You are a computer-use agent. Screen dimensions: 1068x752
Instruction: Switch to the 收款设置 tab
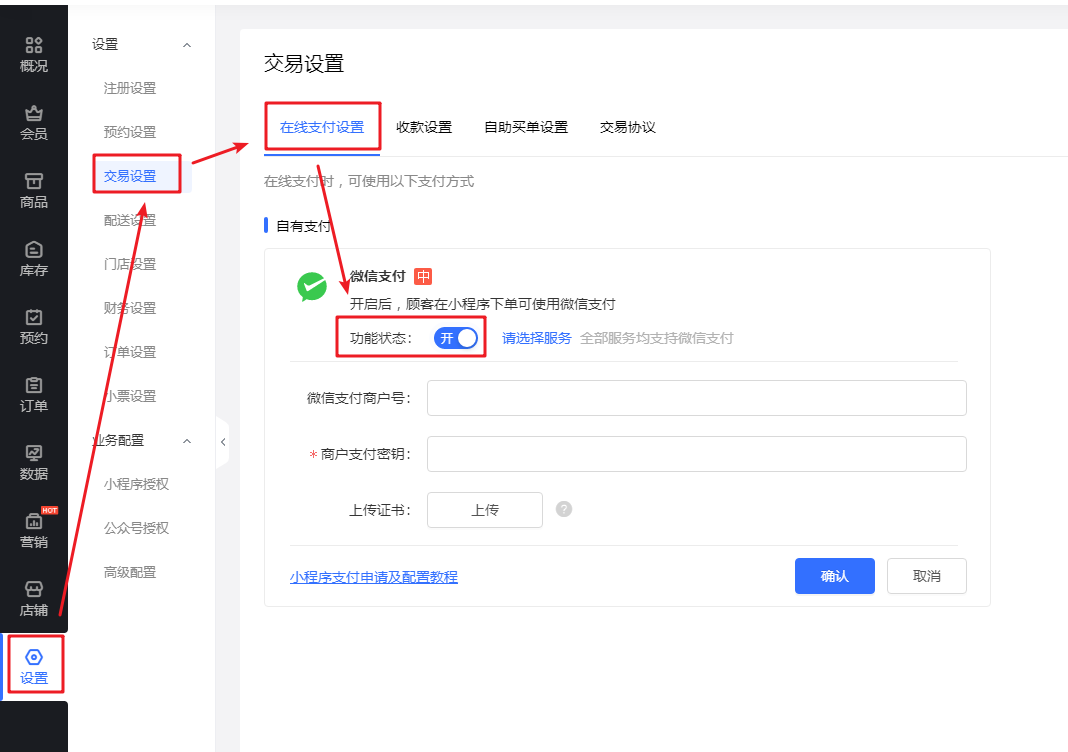(424, 127)
